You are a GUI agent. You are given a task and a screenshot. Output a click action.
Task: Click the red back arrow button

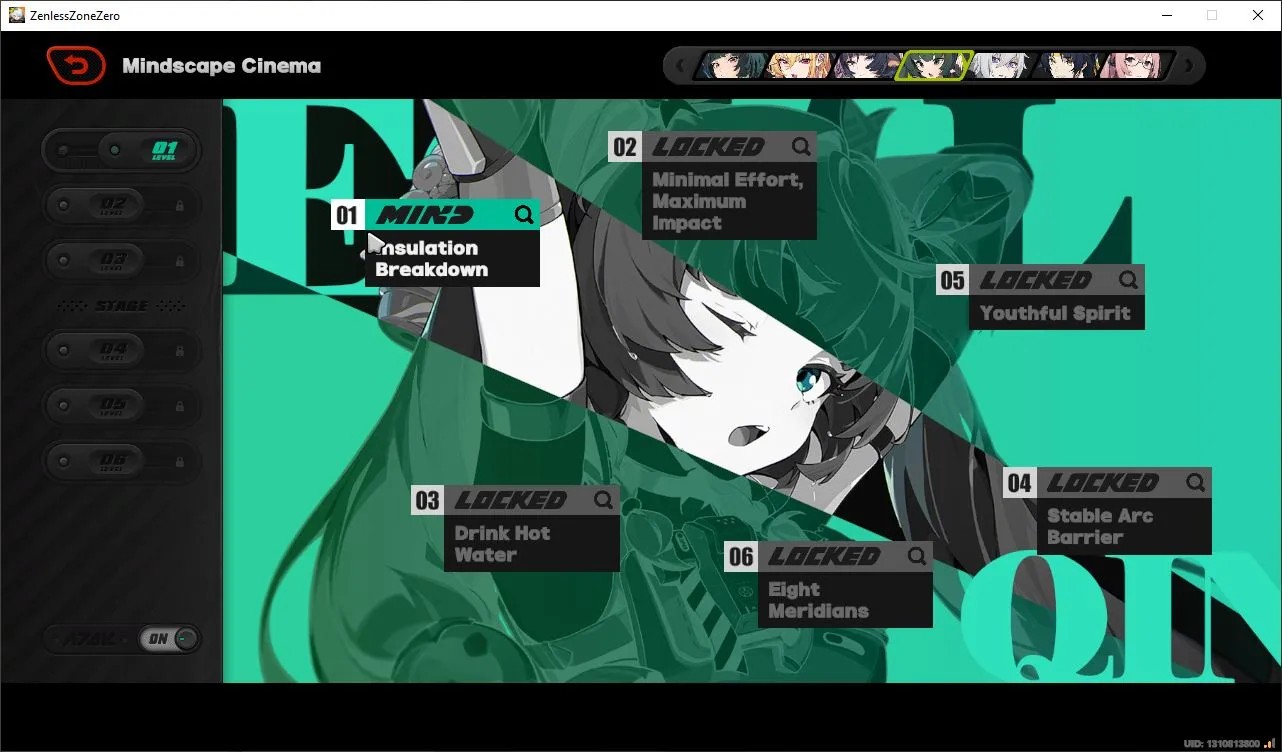click(x=76, y=66)
